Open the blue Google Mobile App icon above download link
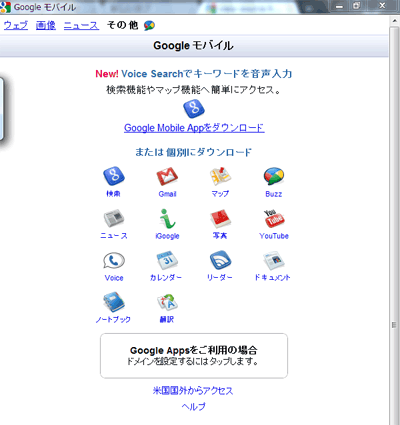This screenshot has width=400, height=425. point(194,109)
